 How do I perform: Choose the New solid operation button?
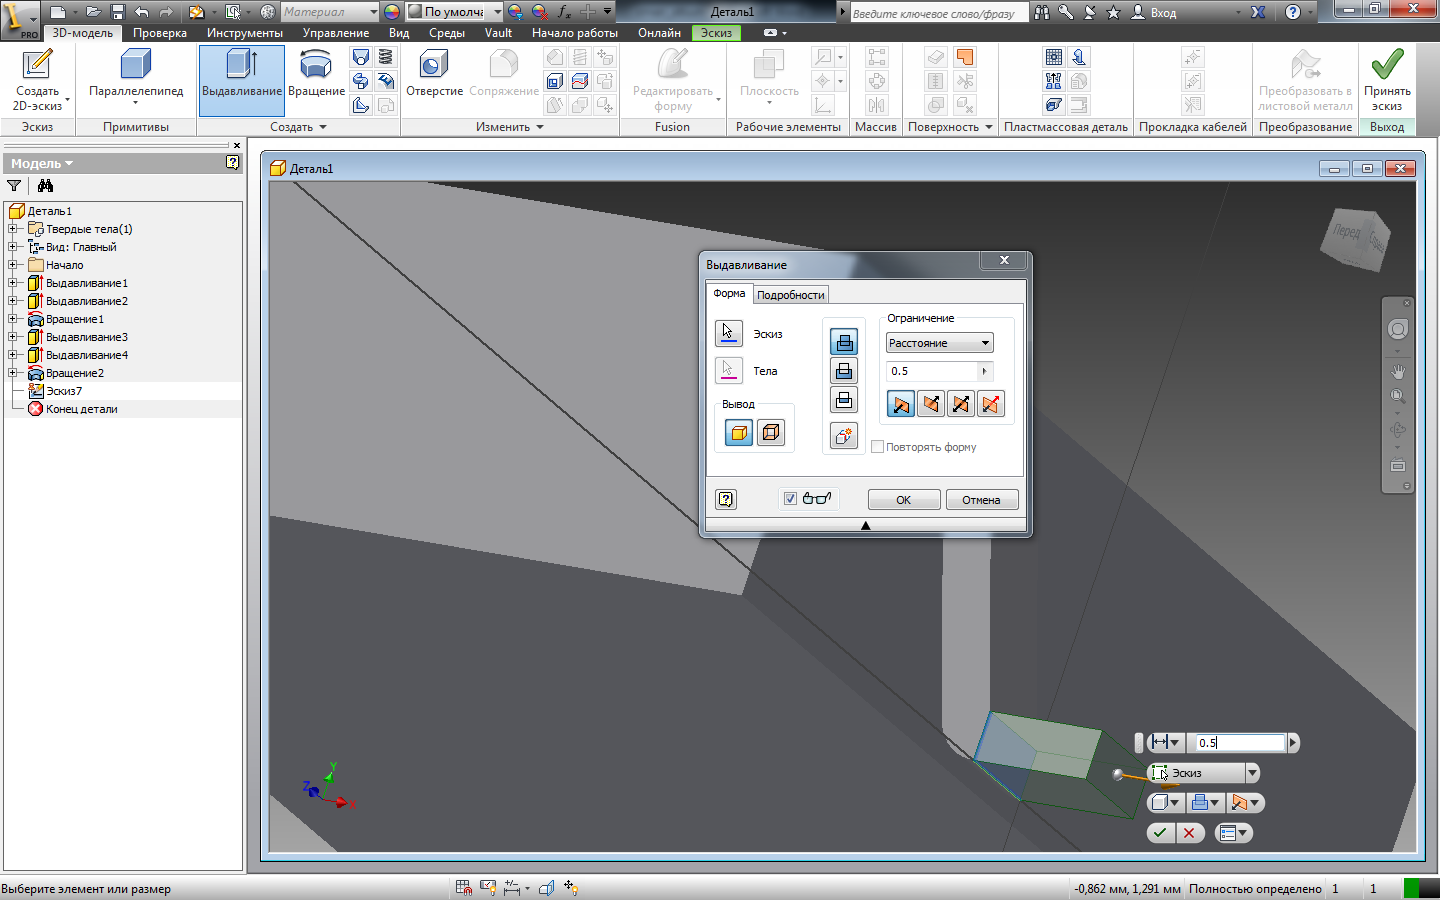coord(844,435)
